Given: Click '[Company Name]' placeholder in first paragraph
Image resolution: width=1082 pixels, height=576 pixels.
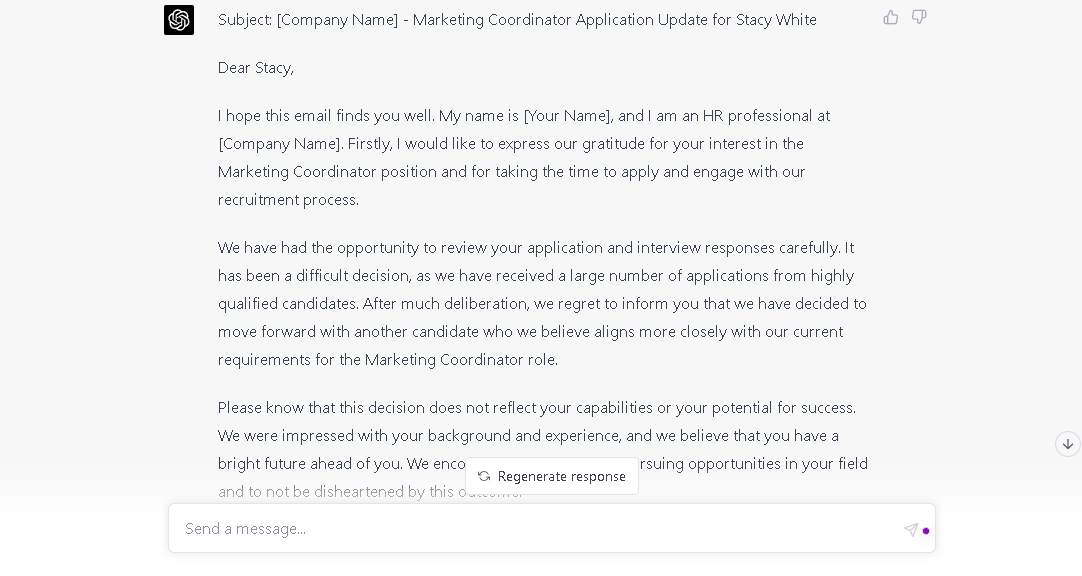Looking at the screenshot, I should point(279,144).
